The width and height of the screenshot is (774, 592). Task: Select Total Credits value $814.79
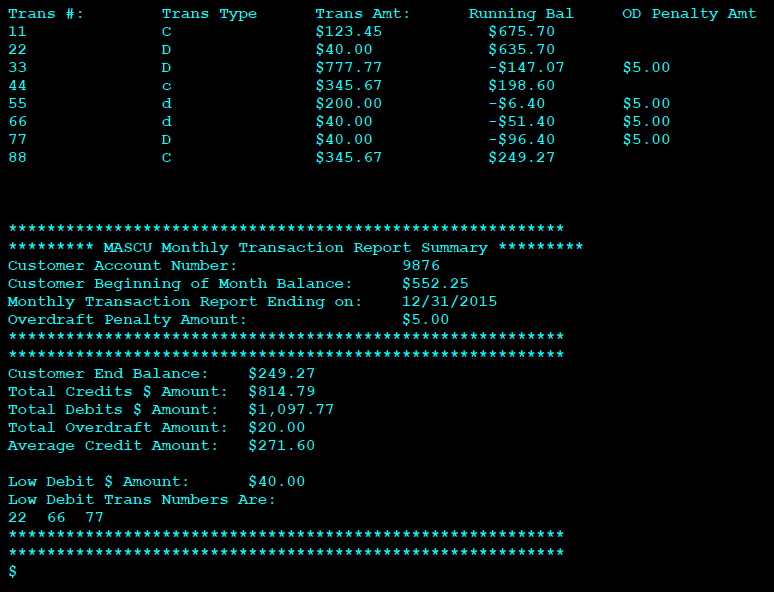(281, 392)
